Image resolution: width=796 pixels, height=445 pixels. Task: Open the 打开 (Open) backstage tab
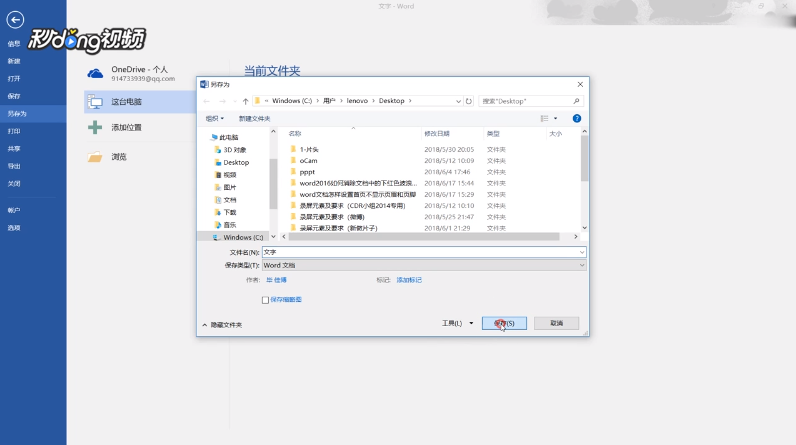point(14,79)
